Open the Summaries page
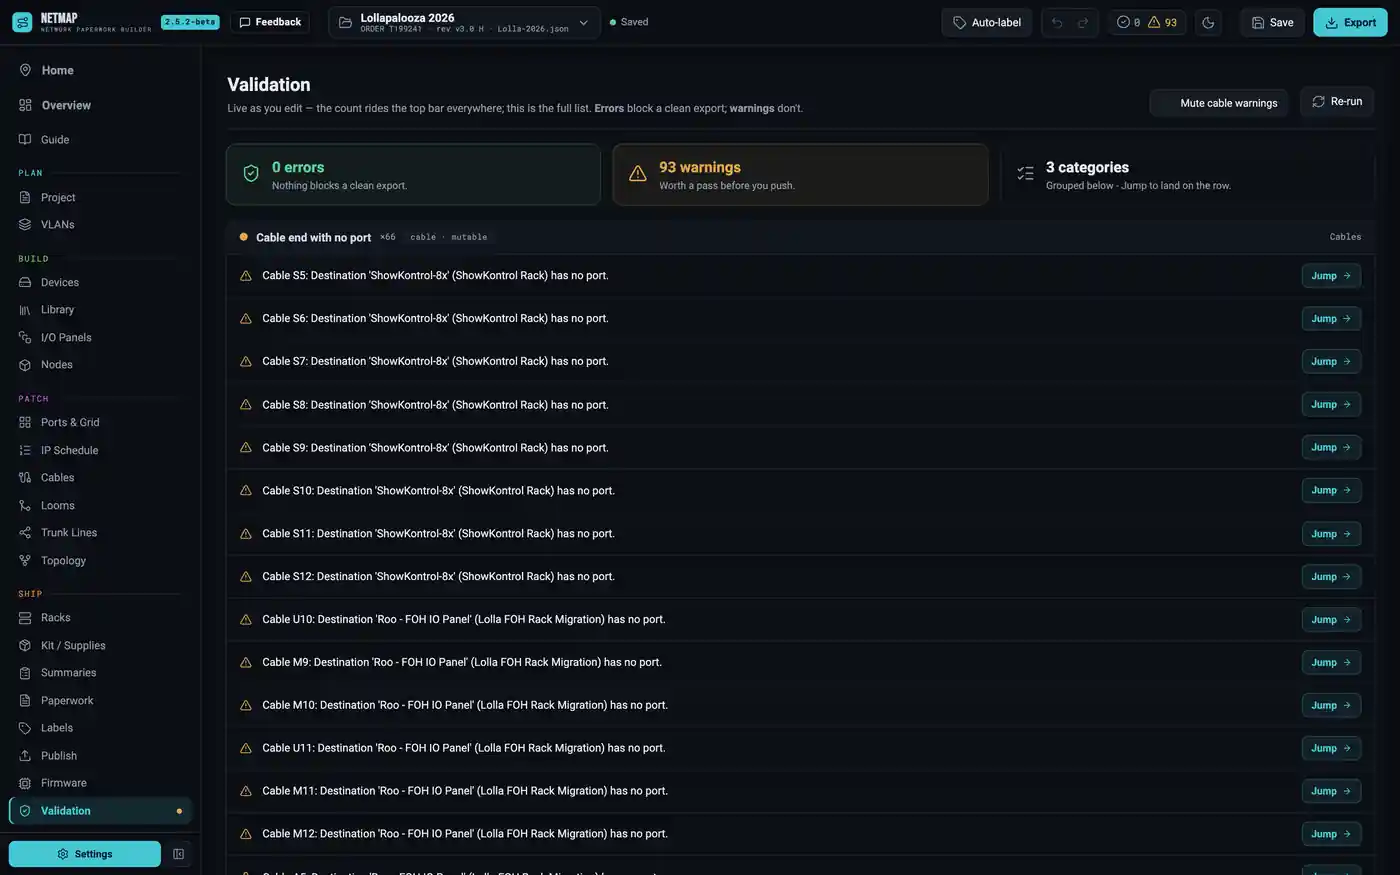This screenshot has height=875, width=1400. coord(100,672)
